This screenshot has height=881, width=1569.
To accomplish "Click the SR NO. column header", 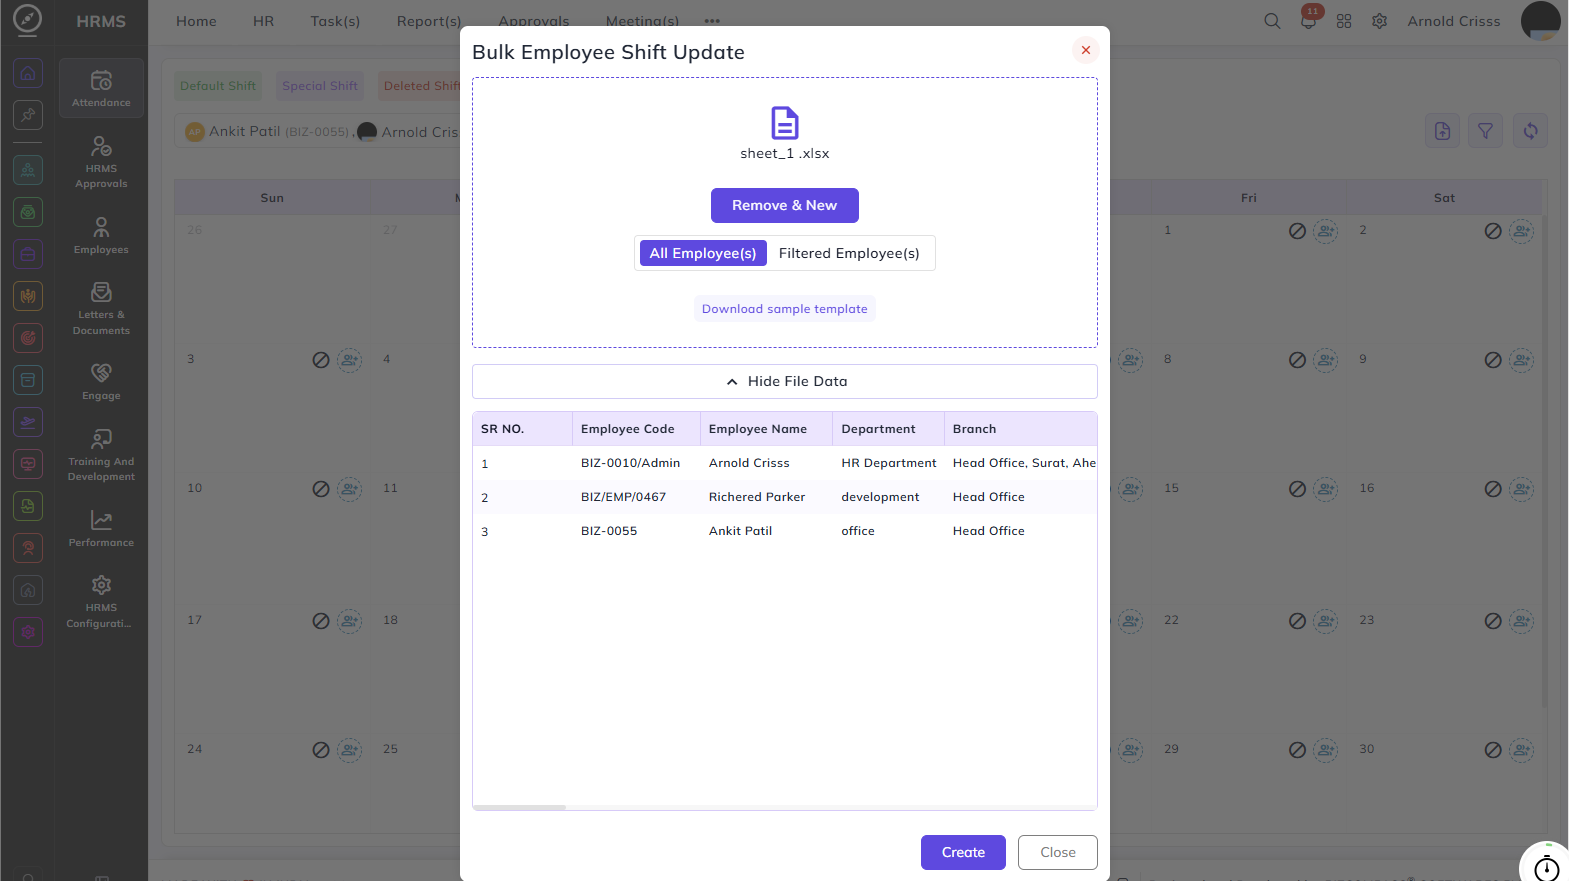I will 522,429.
